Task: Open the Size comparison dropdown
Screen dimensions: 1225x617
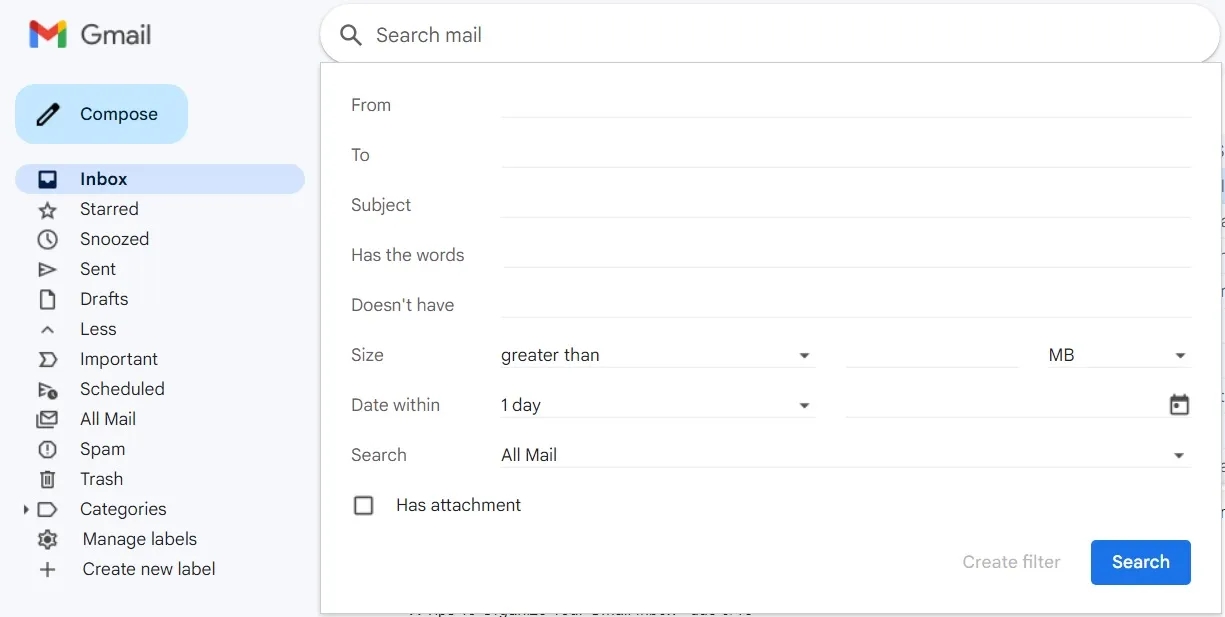Action: (x=804, y=355)
